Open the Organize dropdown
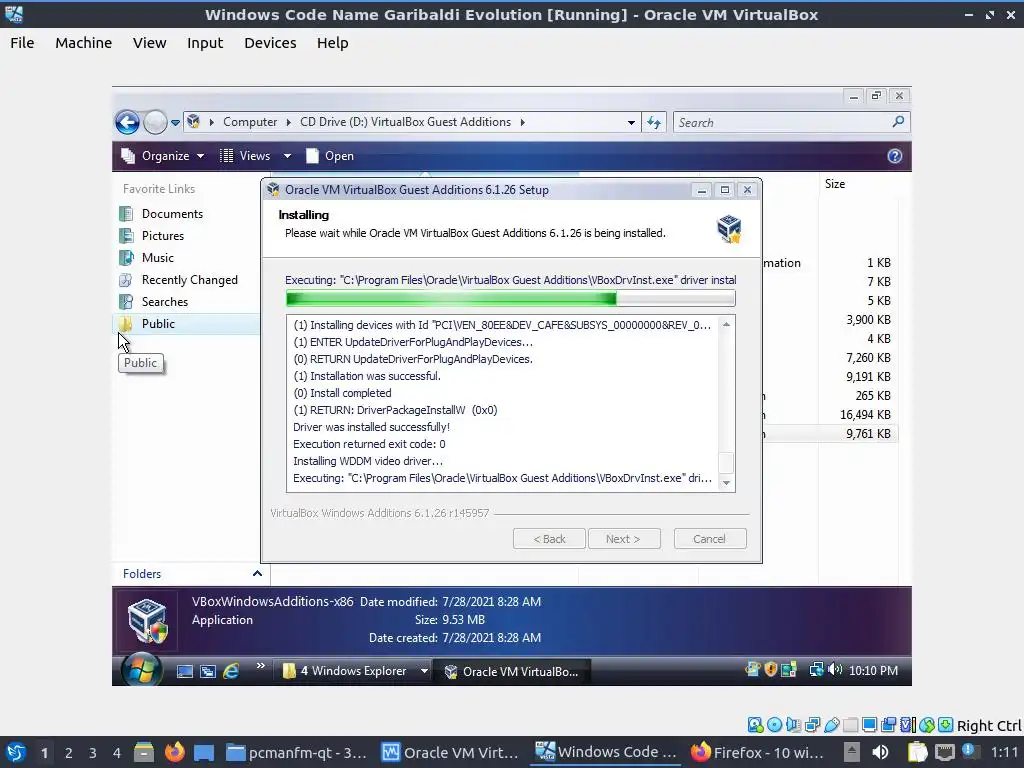This screenshot has height=768, width=1024. [163, 156]
